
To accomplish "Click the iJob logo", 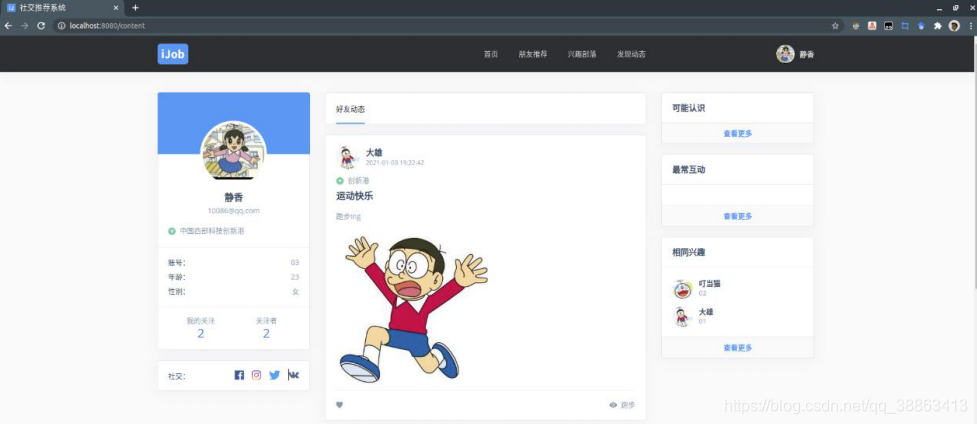I will pyautogui.click(x=173, y=54).
